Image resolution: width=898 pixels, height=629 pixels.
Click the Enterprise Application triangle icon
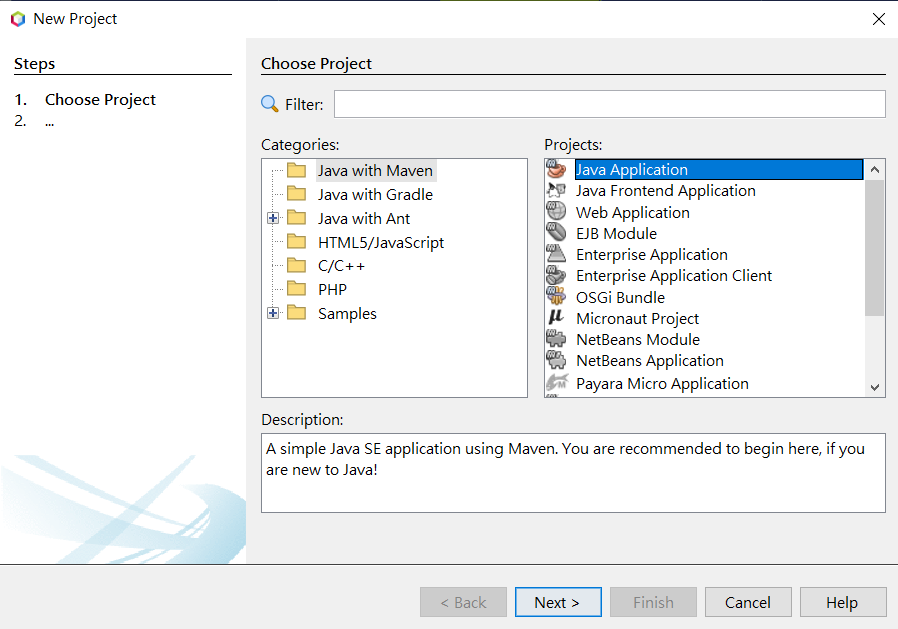tap(556, 254)
